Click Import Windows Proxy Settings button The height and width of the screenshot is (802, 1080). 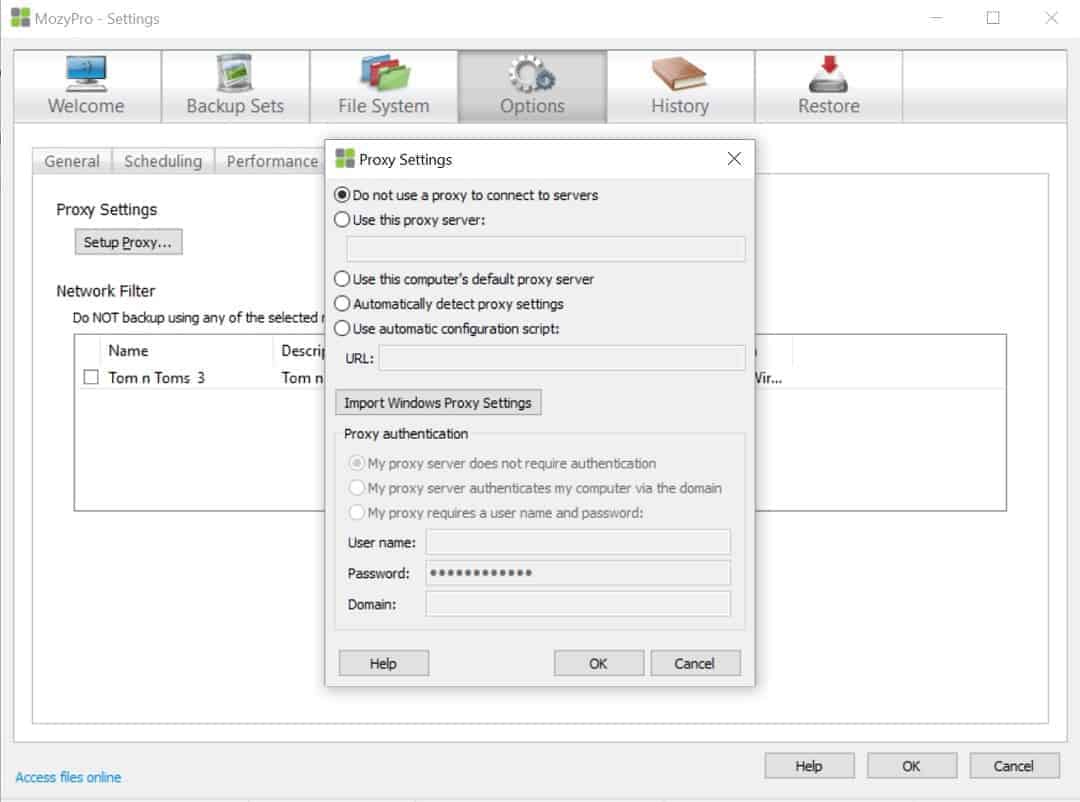[x=438, y=403]
